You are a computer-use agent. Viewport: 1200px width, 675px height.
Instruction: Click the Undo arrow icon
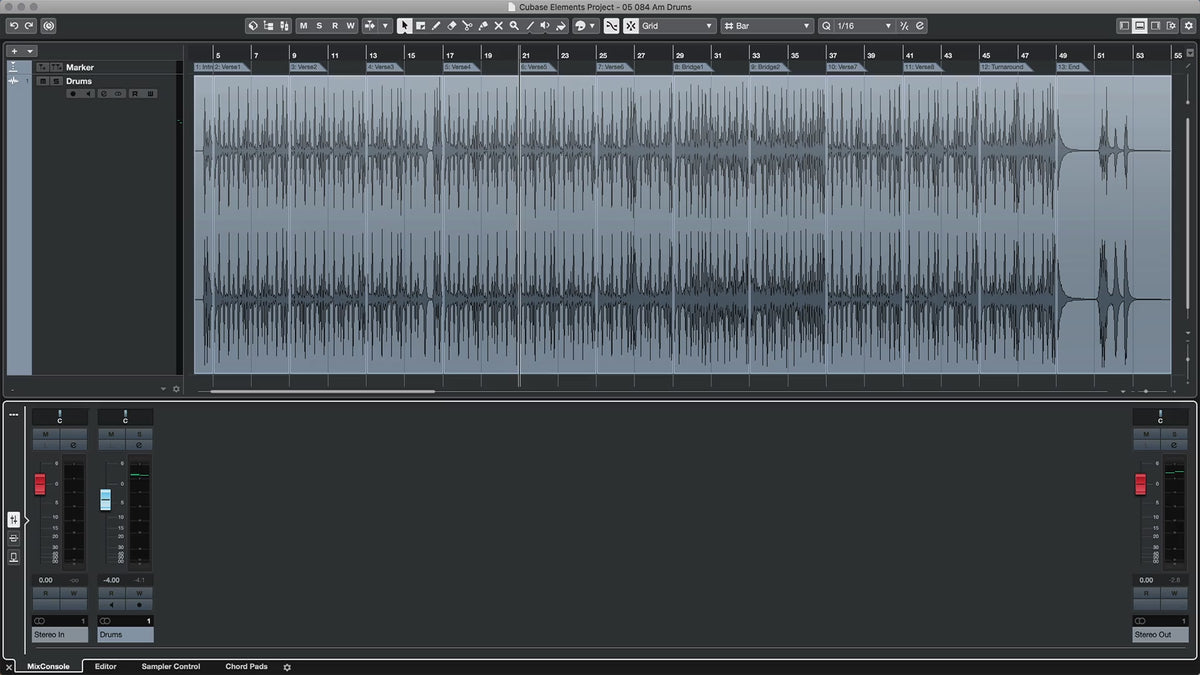click(14, 26)
